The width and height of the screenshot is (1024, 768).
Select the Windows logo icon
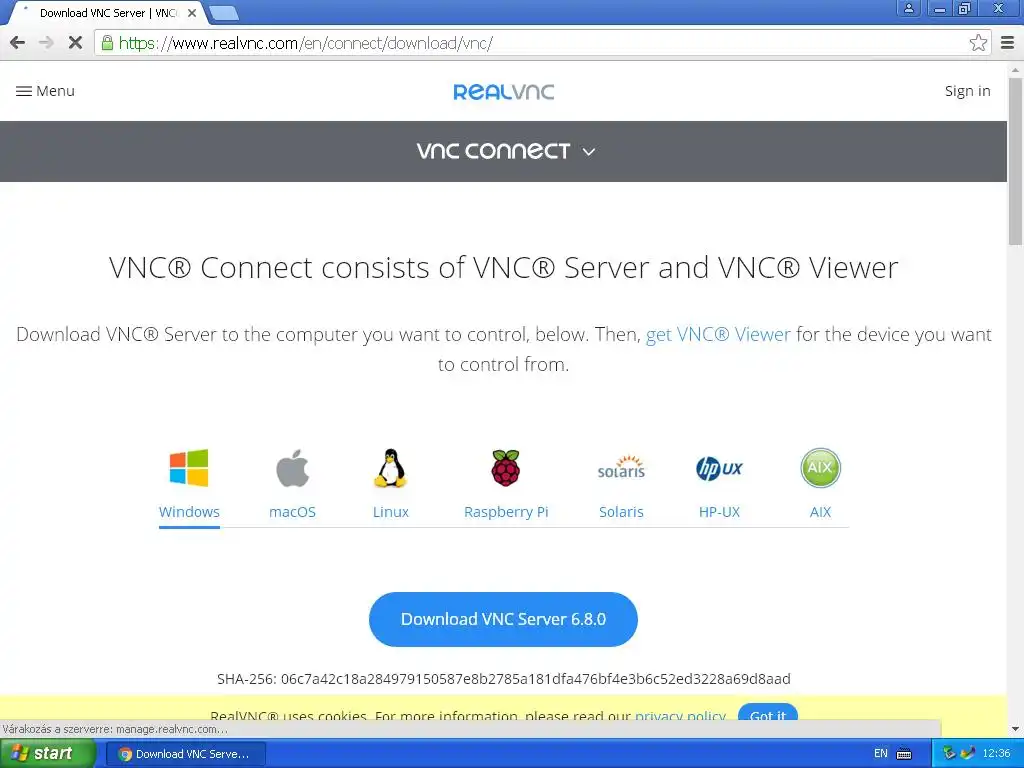[189, 468]
